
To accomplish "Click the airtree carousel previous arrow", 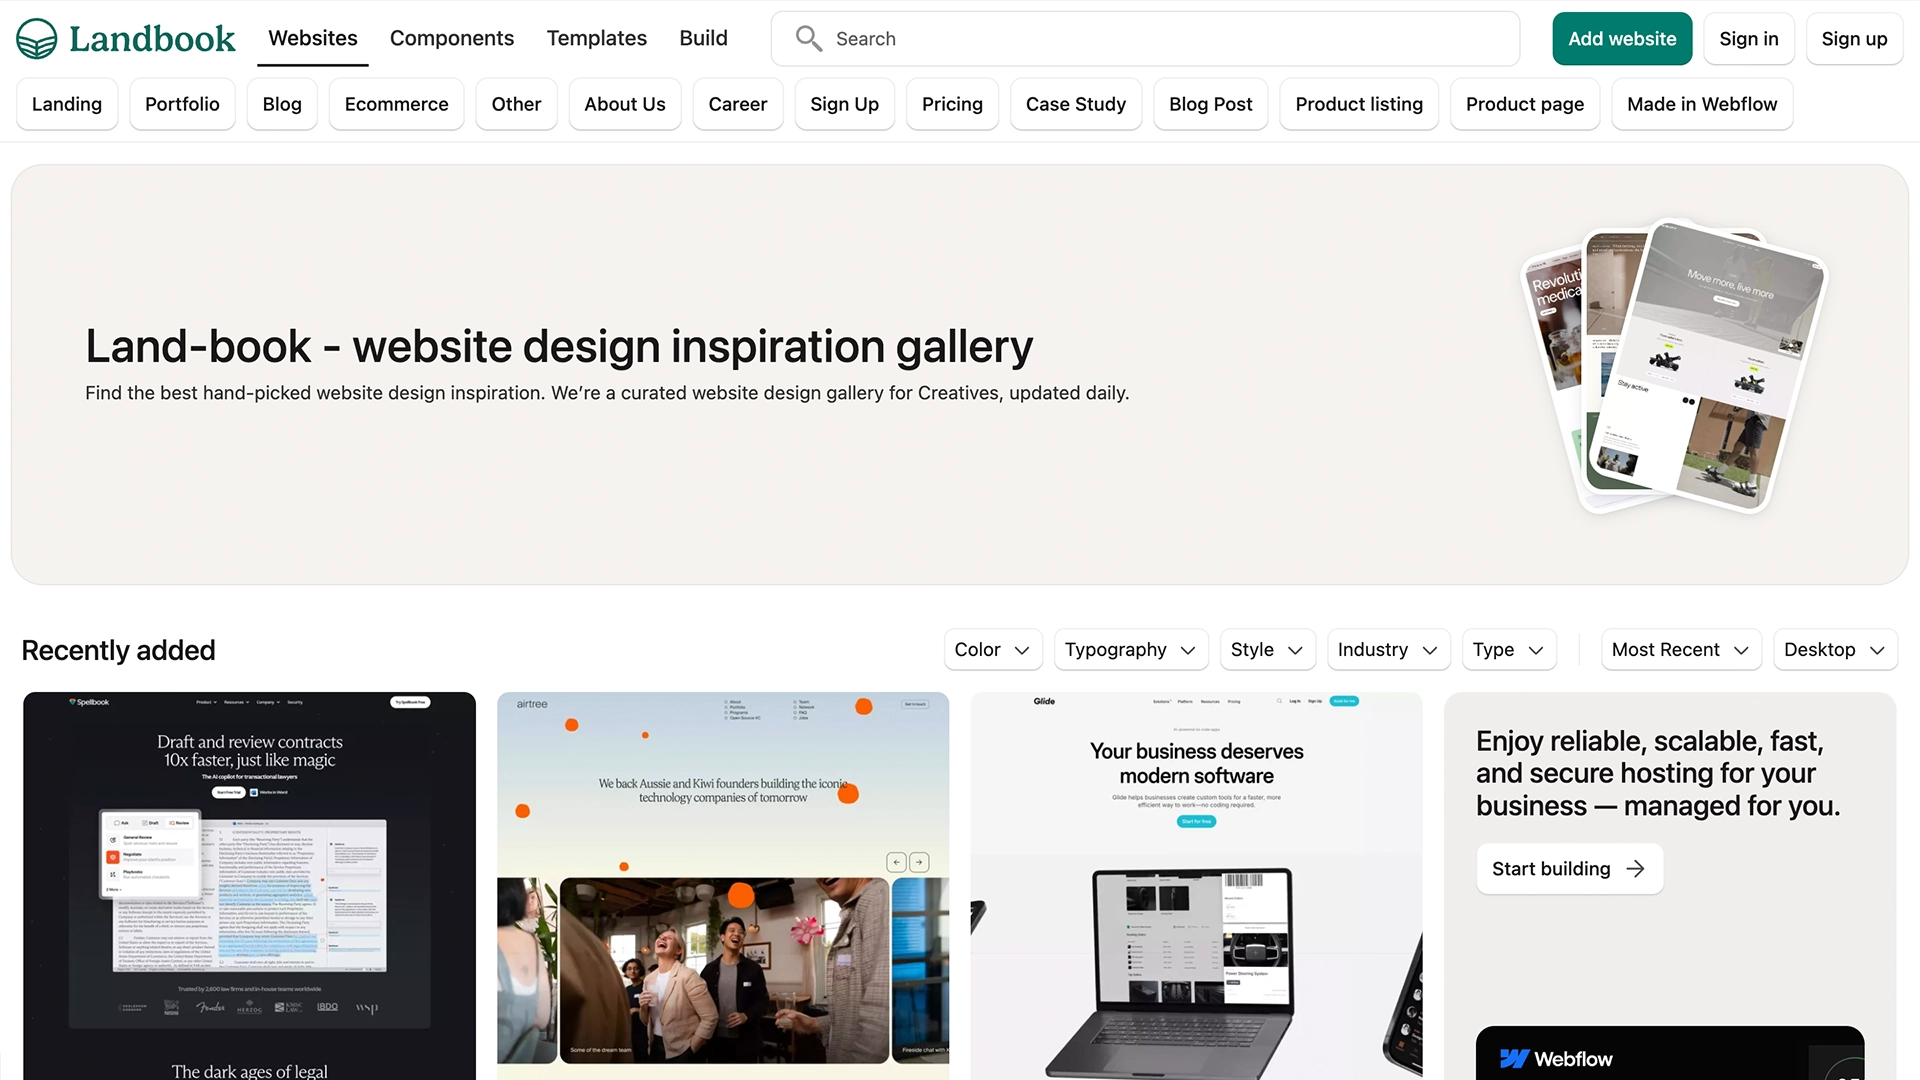I will [x=897, y=862].
